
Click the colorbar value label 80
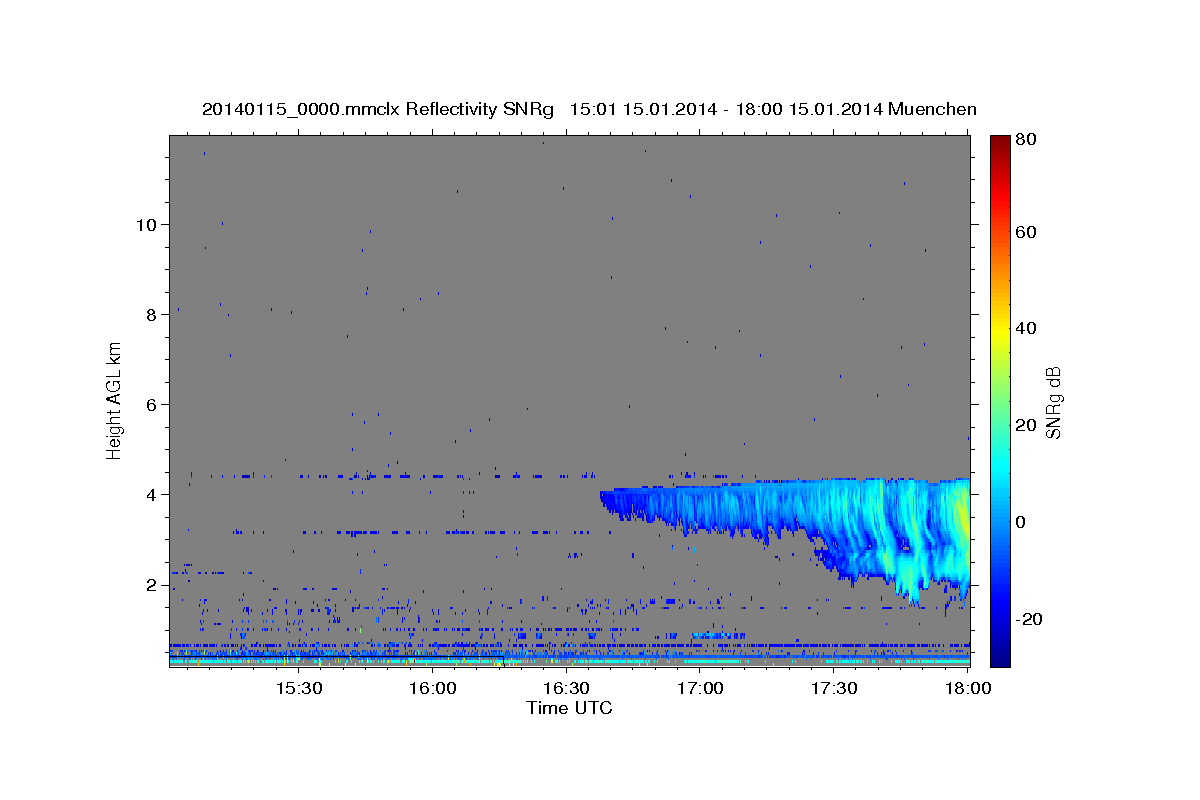point(1026,141)
